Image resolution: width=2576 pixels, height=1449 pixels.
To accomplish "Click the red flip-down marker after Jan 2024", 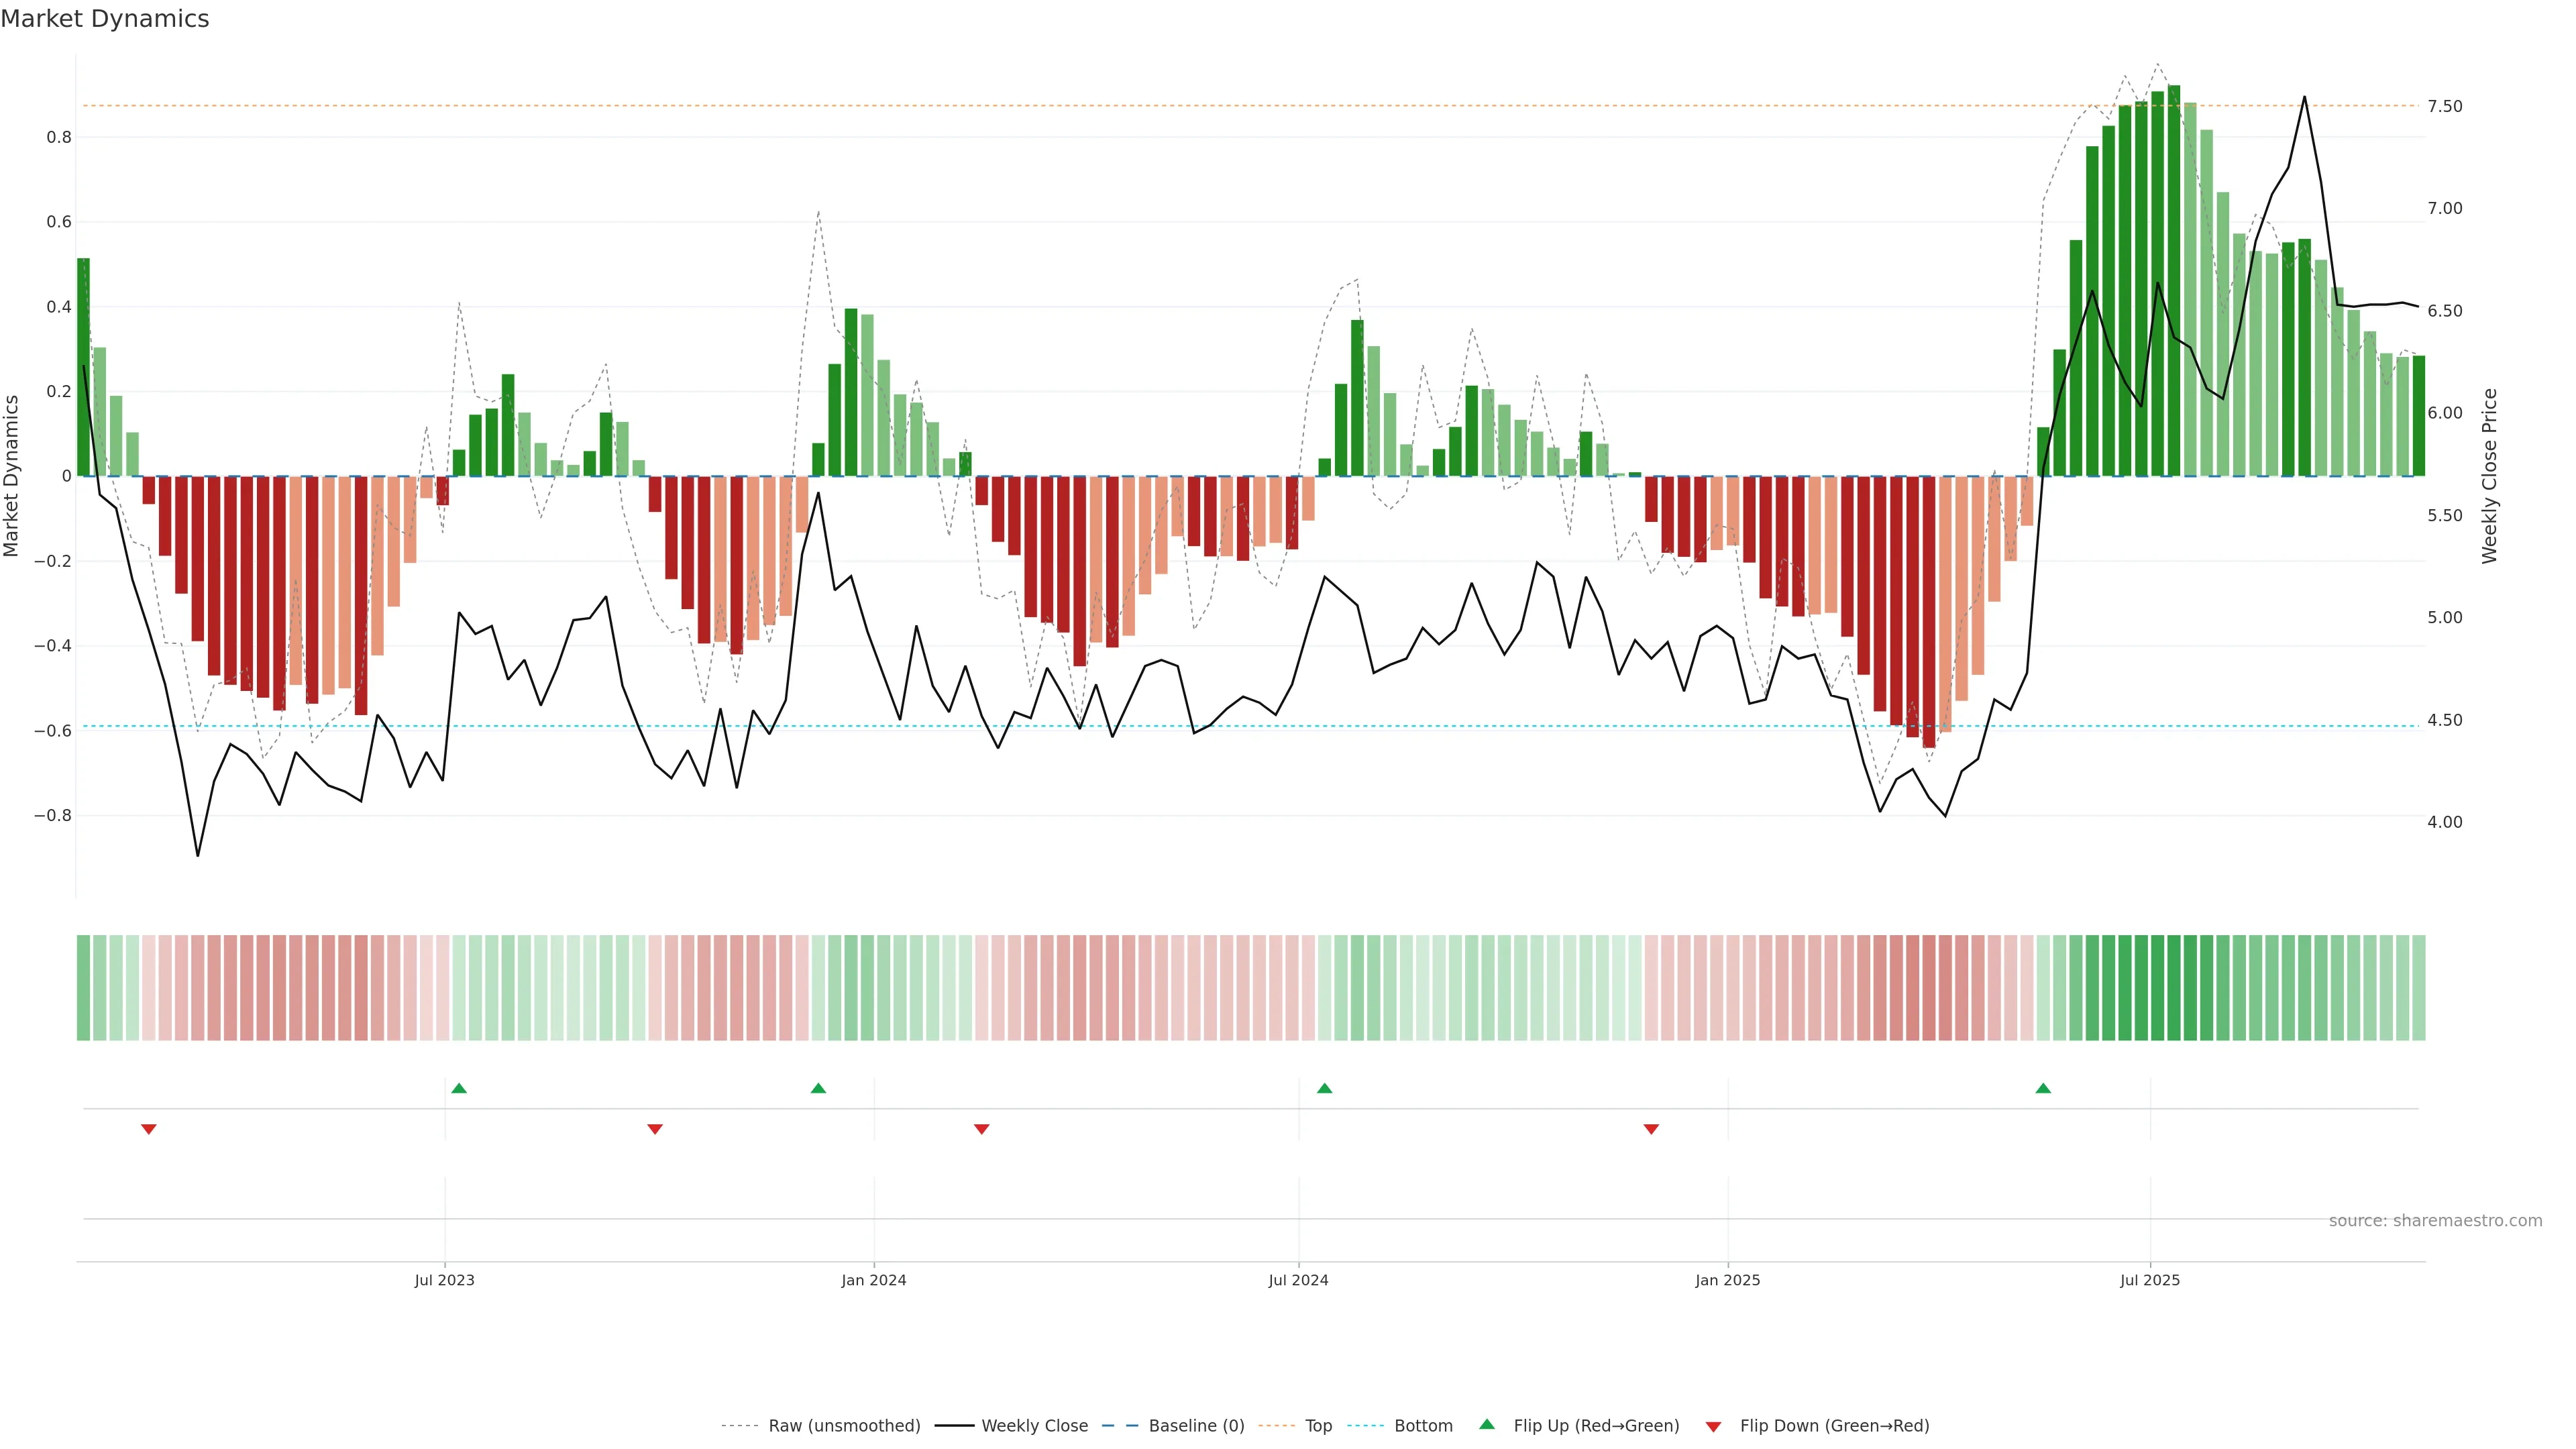I will (981, 1129).
